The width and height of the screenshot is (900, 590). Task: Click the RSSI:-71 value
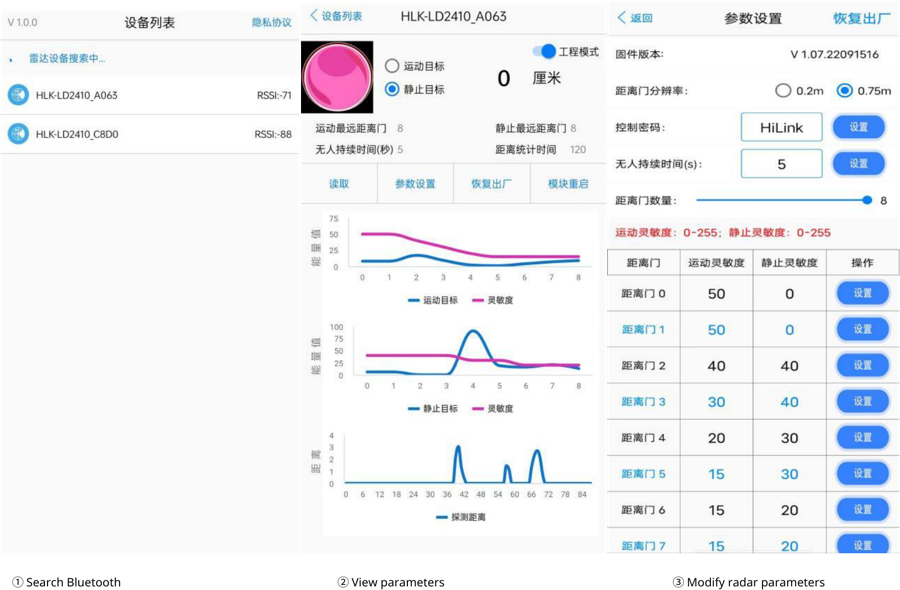click(274, 95)
